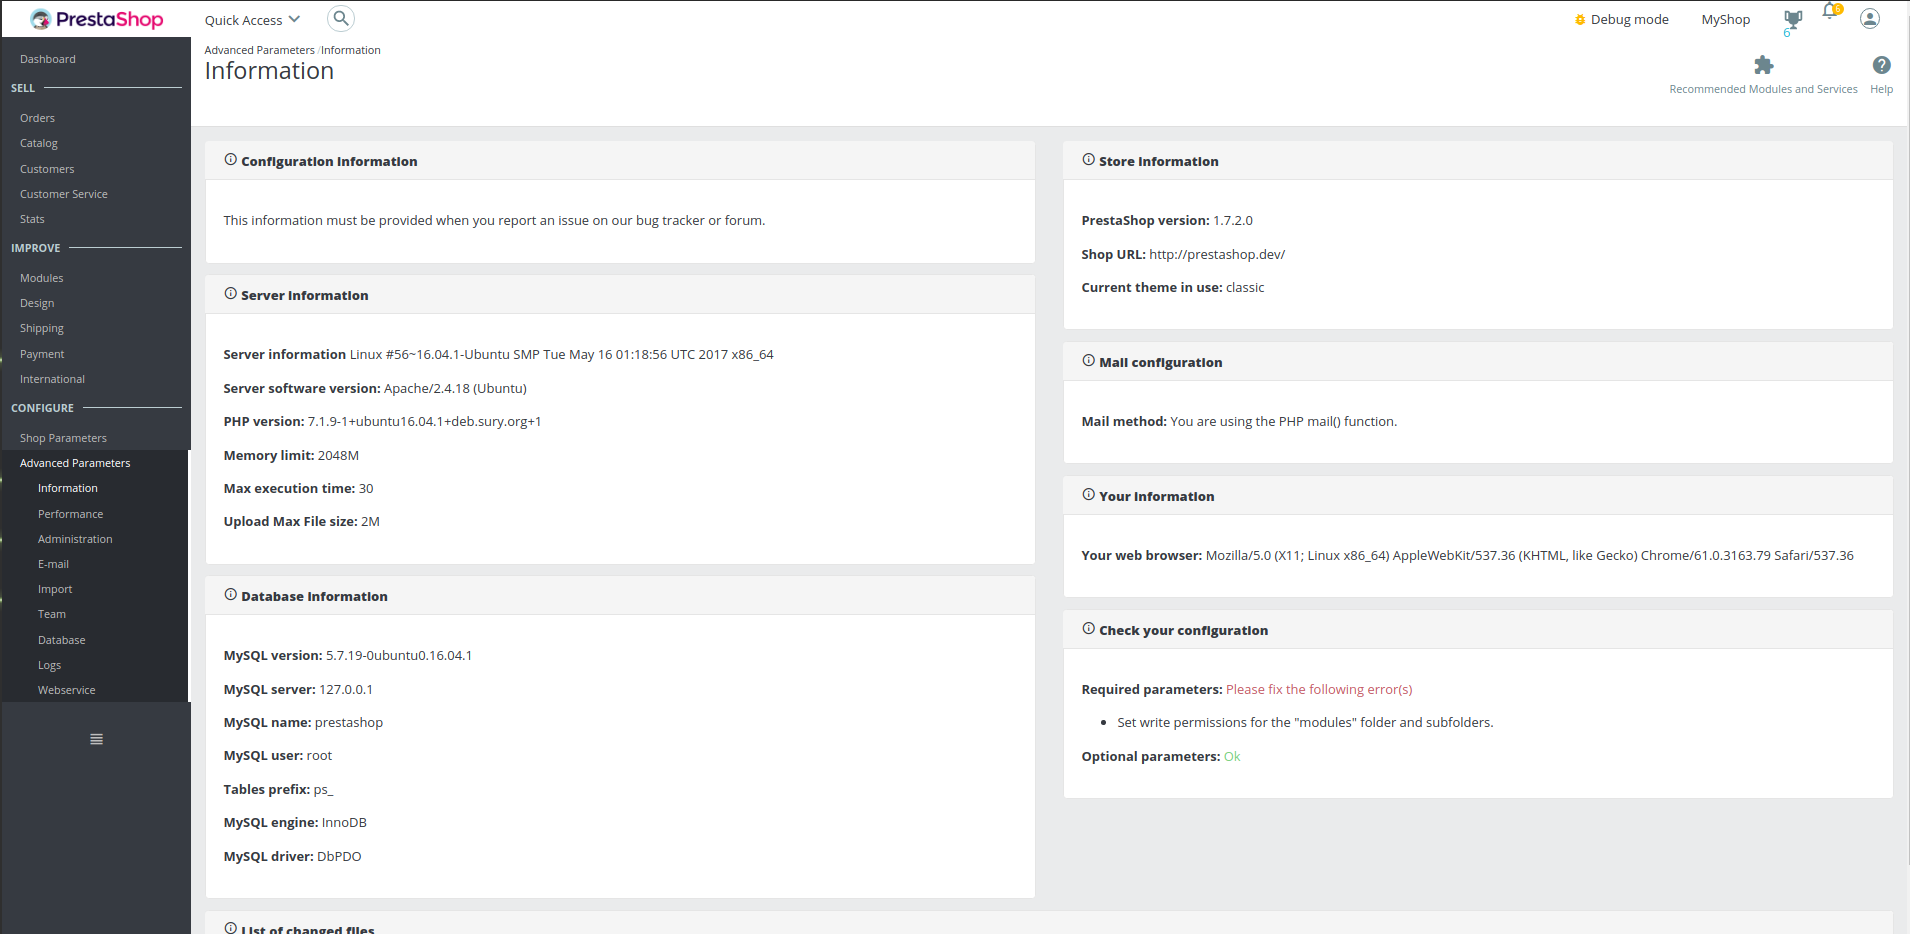Open the employee profile avatar icon

(x=1870, y=19)
